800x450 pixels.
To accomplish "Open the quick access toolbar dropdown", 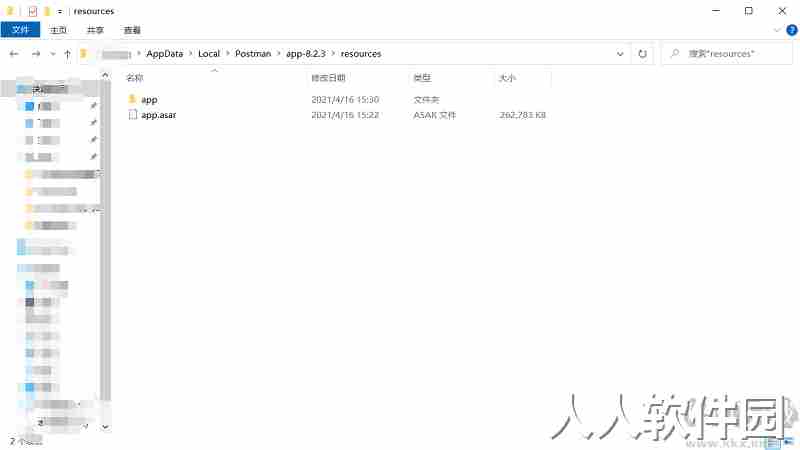I will tap(60, 11).
